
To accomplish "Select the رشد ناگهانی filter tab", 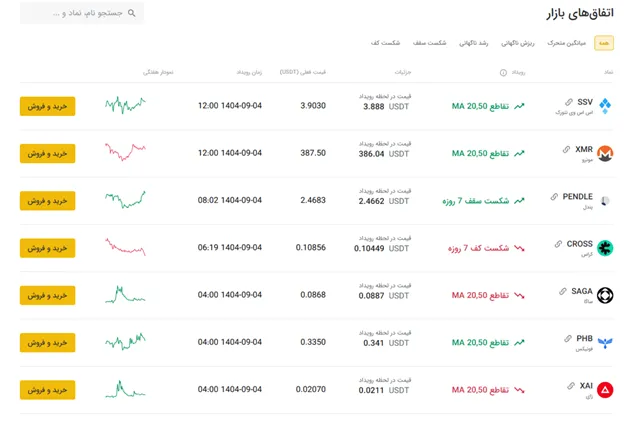I will [x=474, y=43].
